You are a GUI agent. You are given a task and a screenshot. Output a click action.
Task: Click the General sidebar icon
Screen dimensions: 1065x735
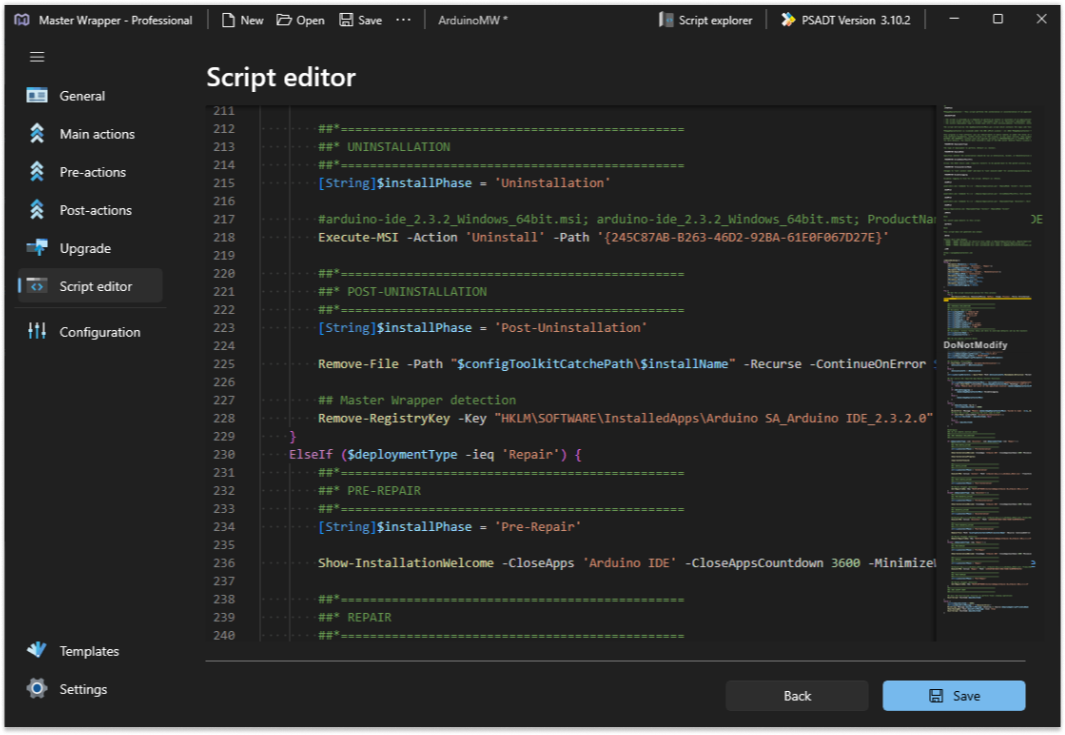37,95
